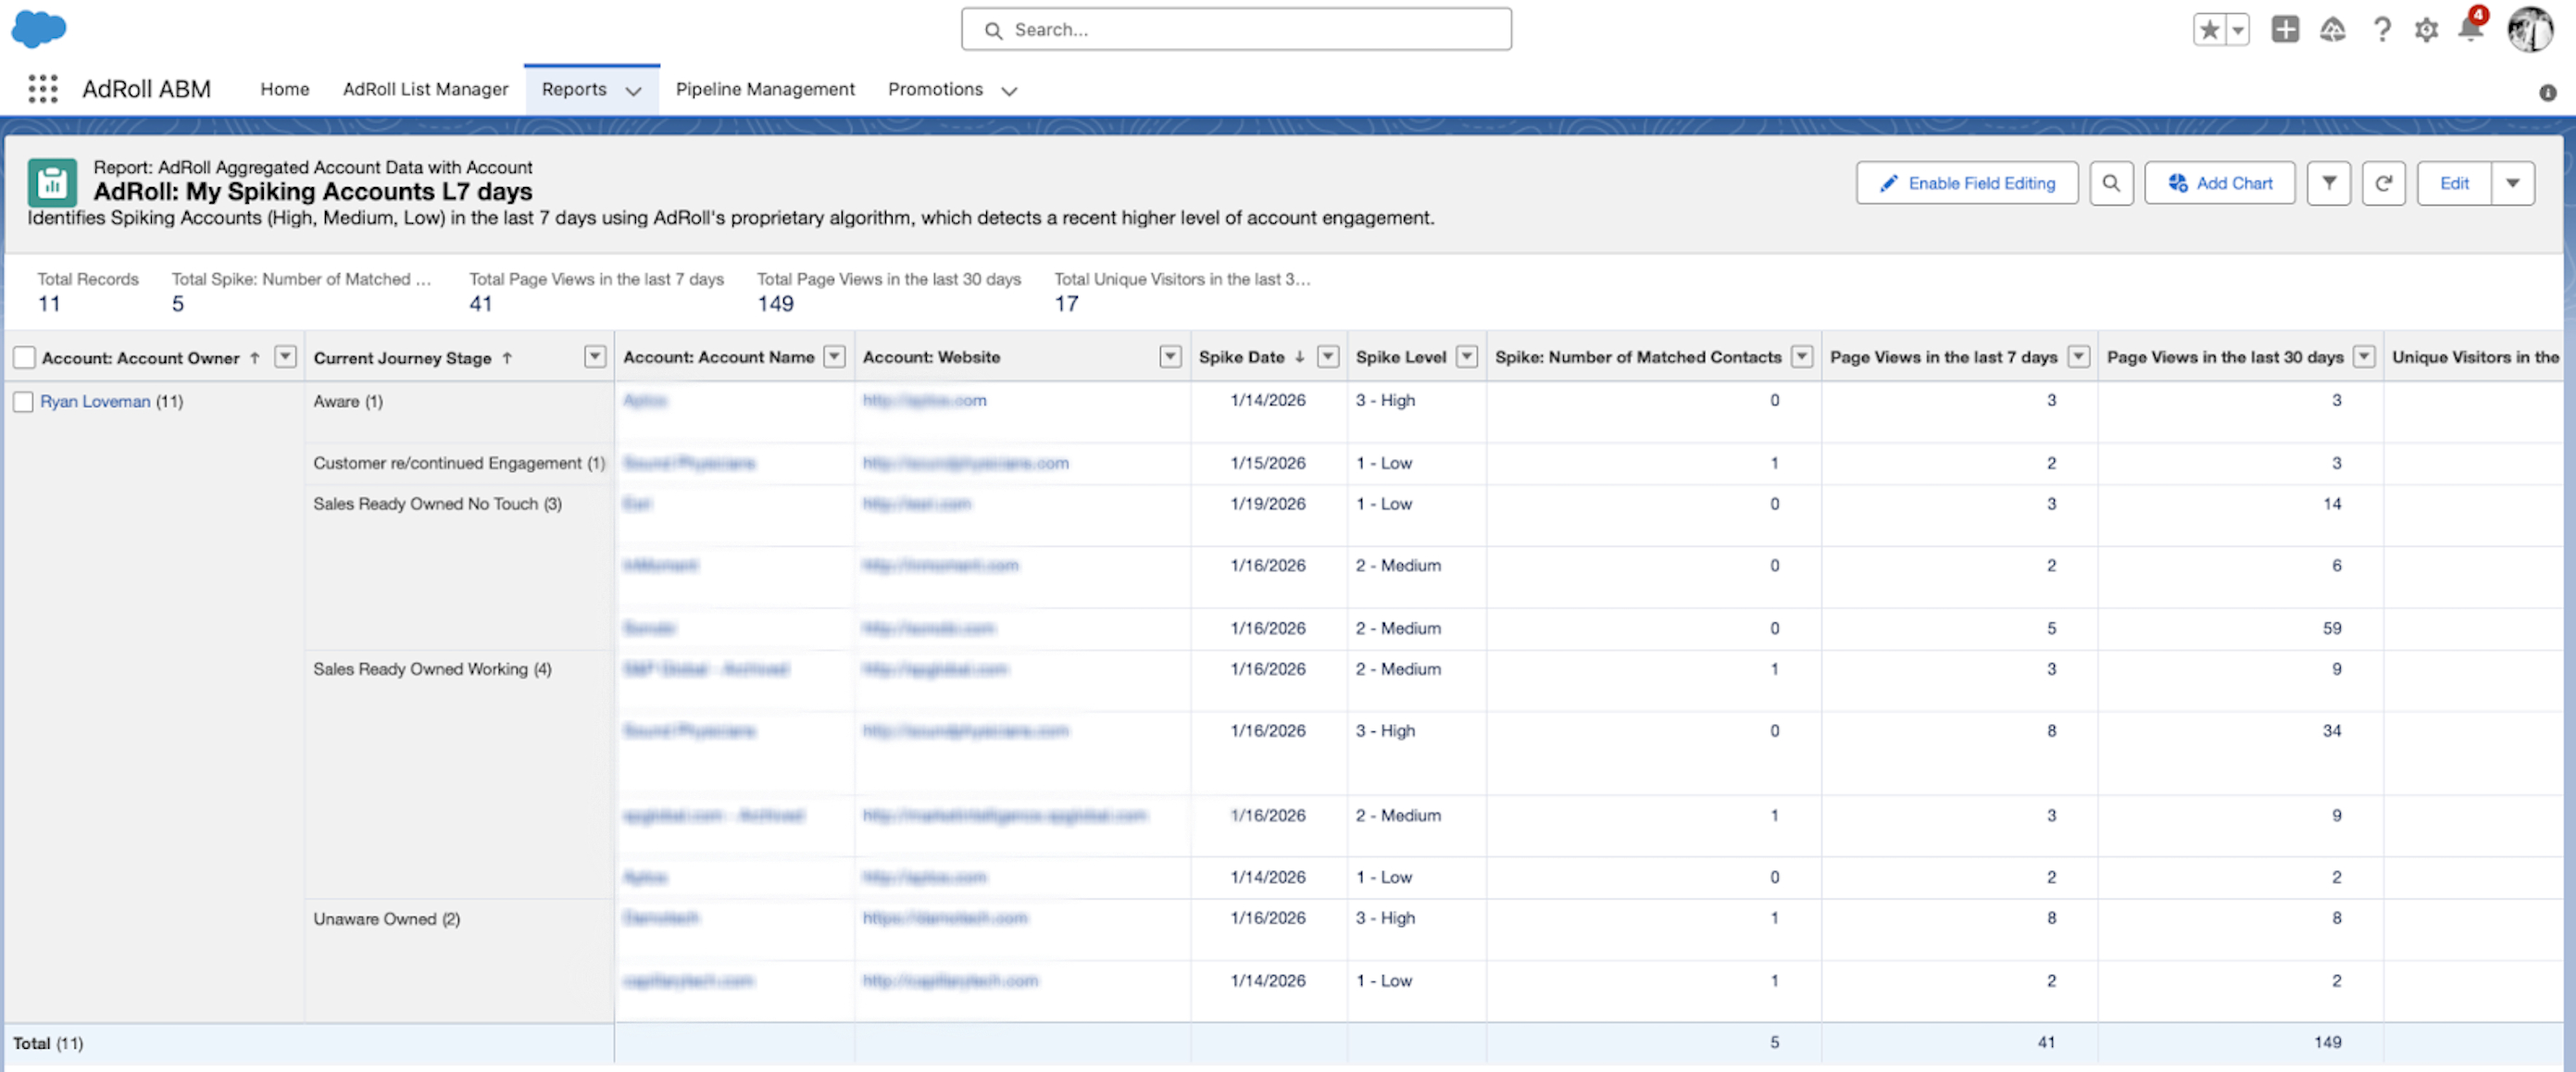Viewport: 2576px width, 1072px height.
Task: Click the Unique Visitors column header
Action: pos(2475,357)
